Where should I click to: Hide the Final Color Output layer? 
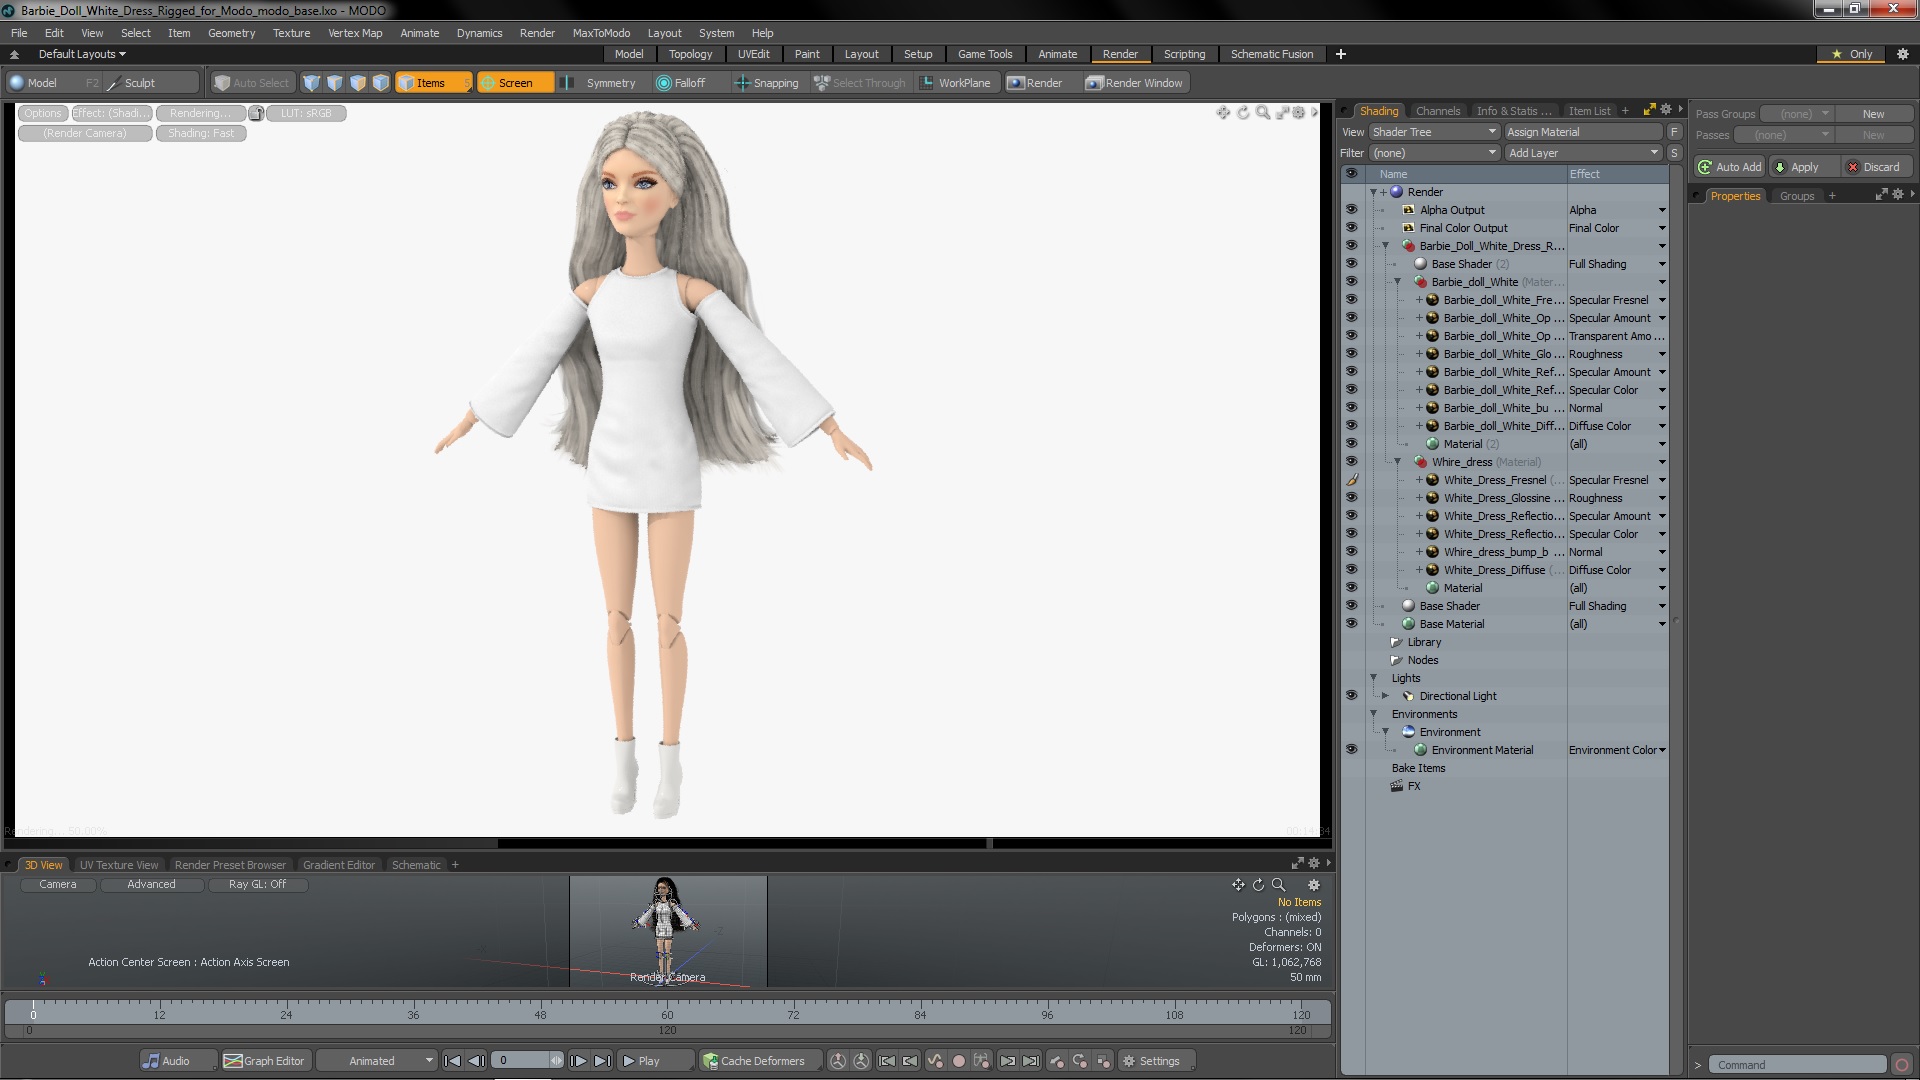click(1351, 228)
